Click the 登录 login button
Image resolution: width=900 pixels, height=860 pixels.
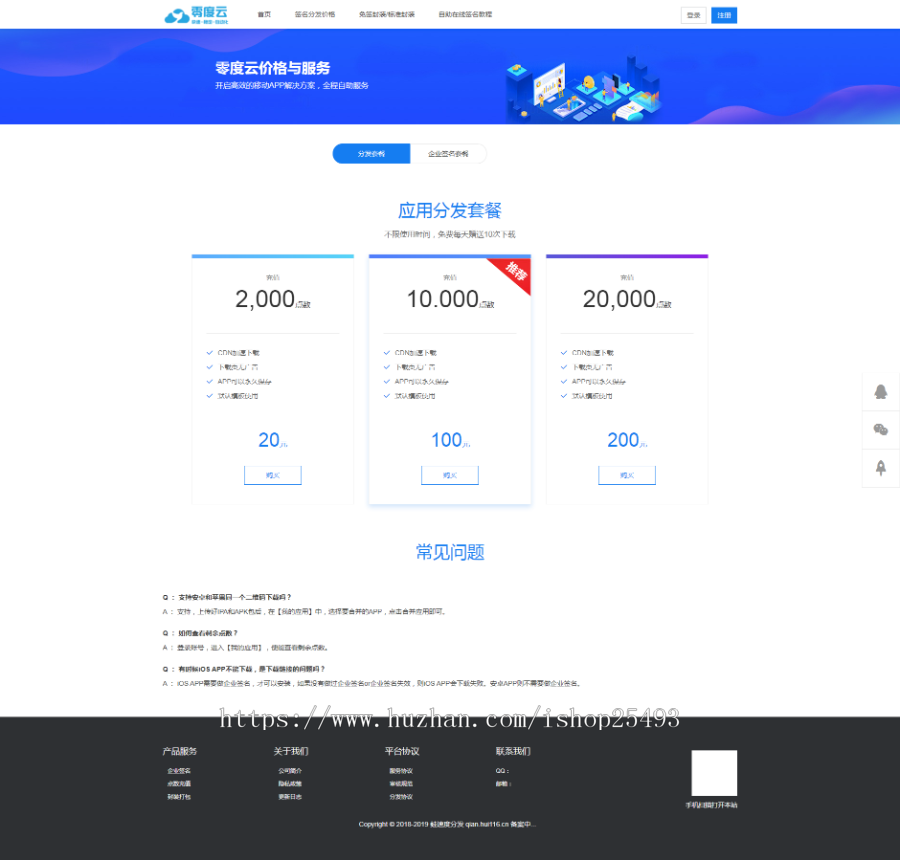click(x=693, y=15)
